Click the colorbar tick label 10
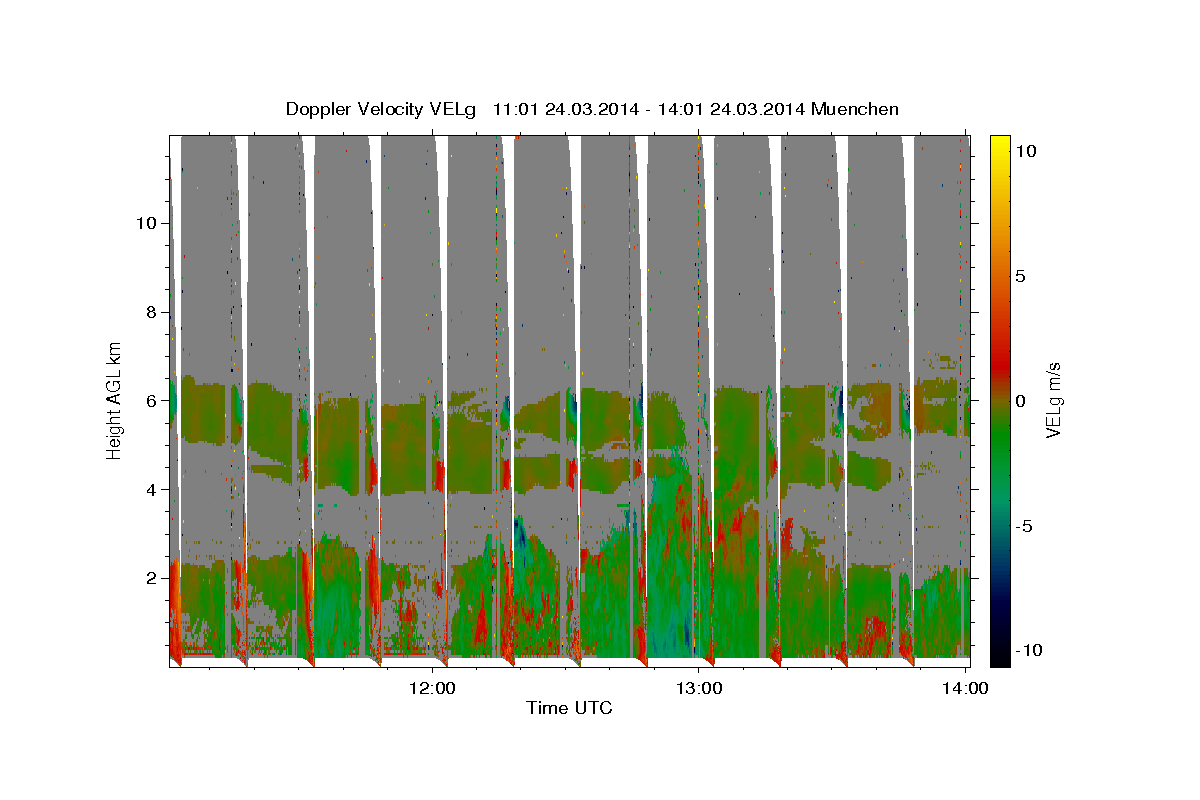 pos(1025,151)
